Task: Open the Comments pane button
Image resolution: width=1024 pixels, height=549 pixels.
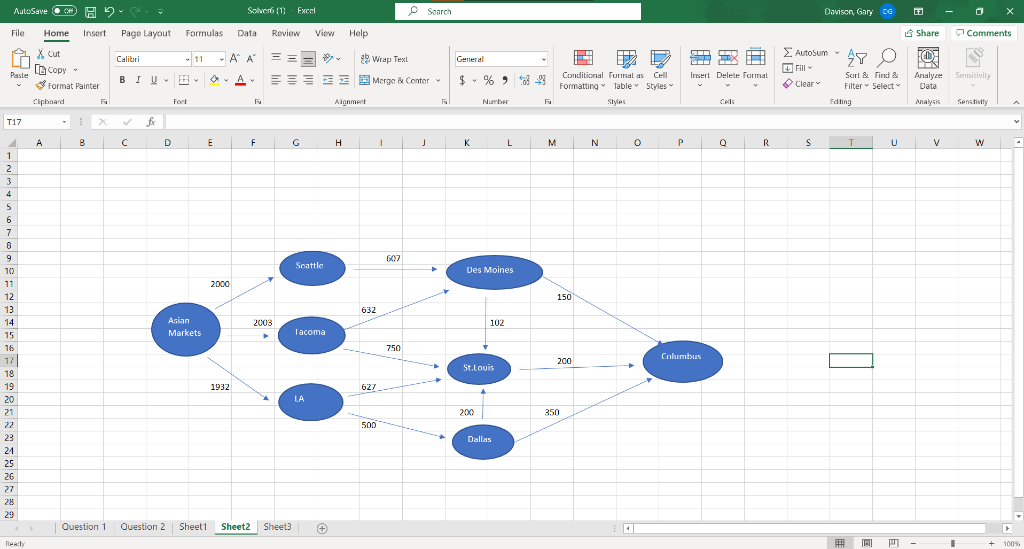Action: point(983,33)
